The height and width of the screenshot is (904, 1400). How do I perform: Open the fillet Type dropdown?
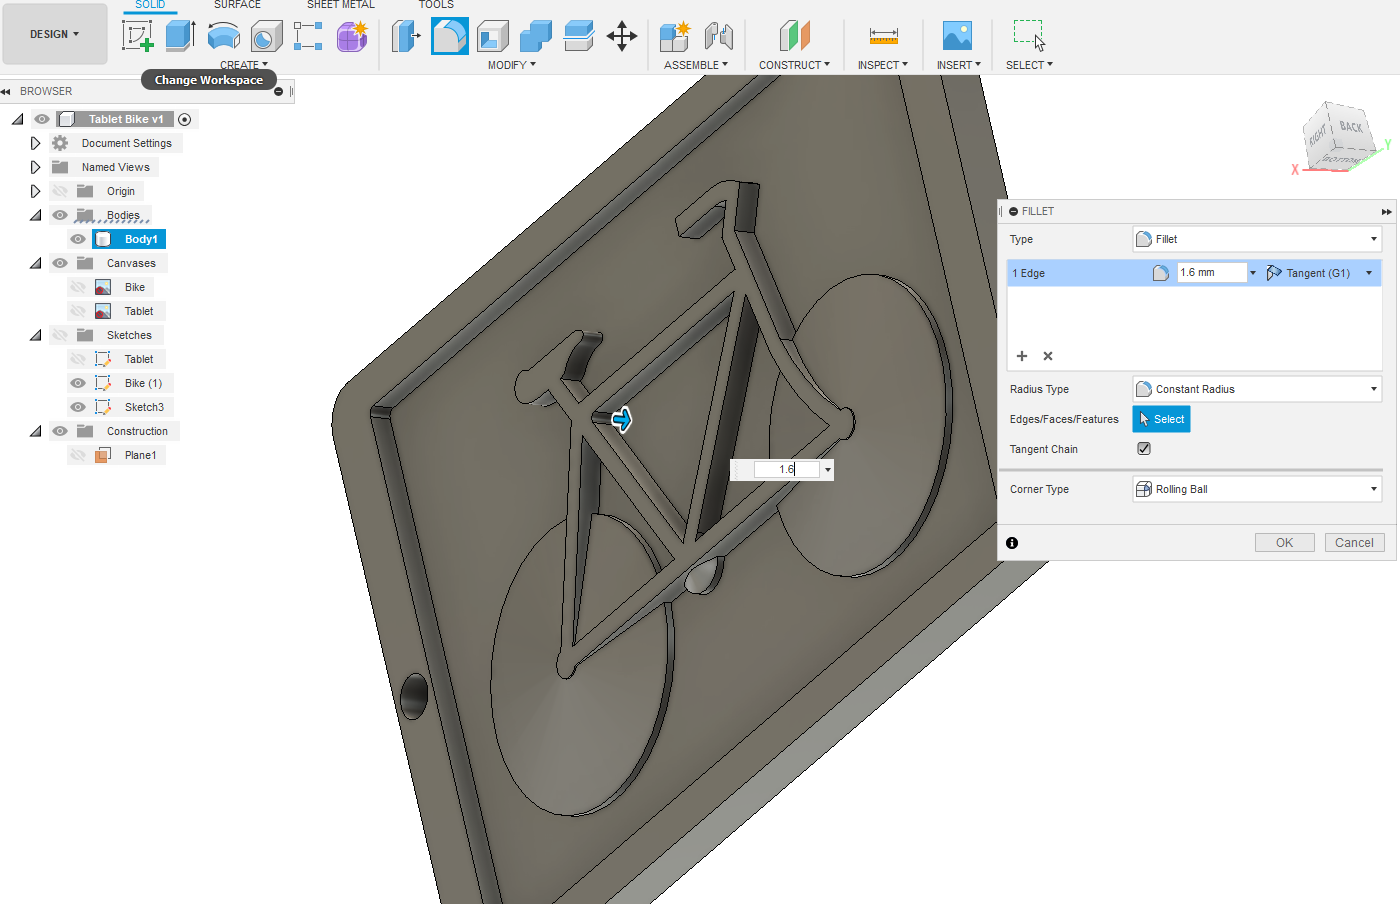(1257, 239)
